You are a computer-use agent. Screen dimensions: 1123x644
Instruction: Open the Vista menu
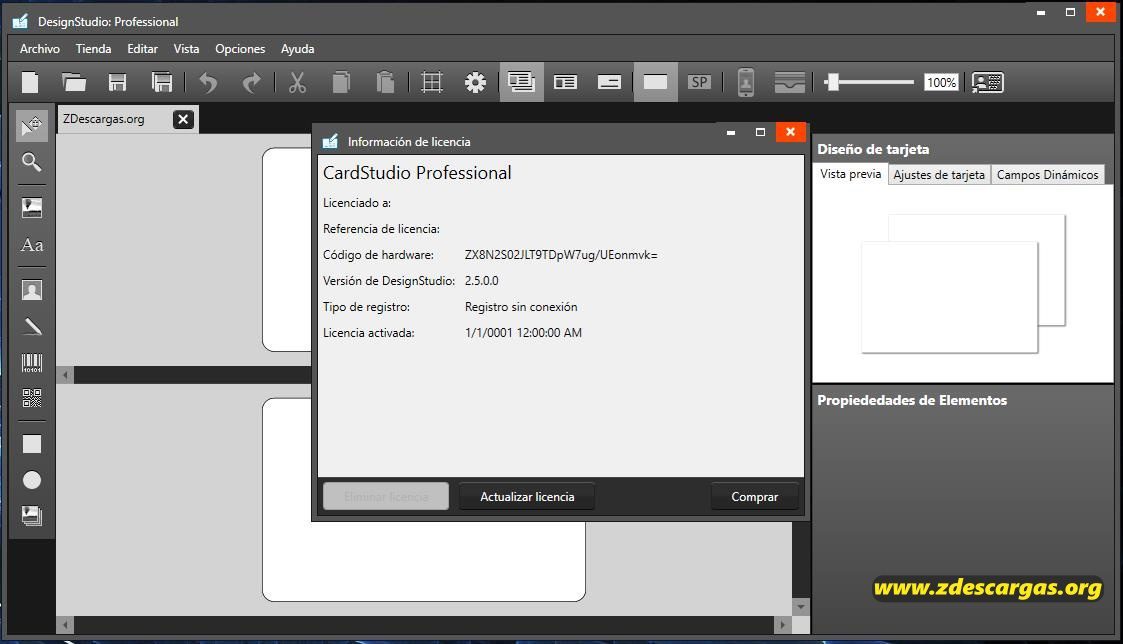tap(186, 49)
